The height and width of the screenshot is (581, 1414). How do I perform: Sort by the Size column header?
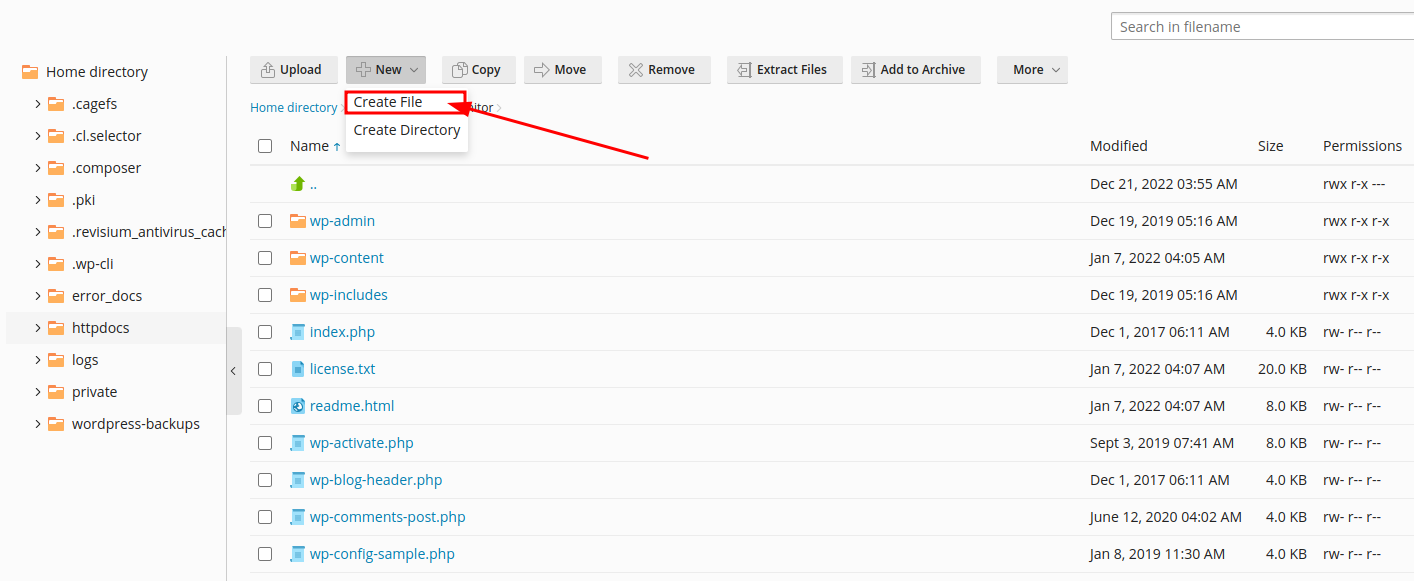1271,146
